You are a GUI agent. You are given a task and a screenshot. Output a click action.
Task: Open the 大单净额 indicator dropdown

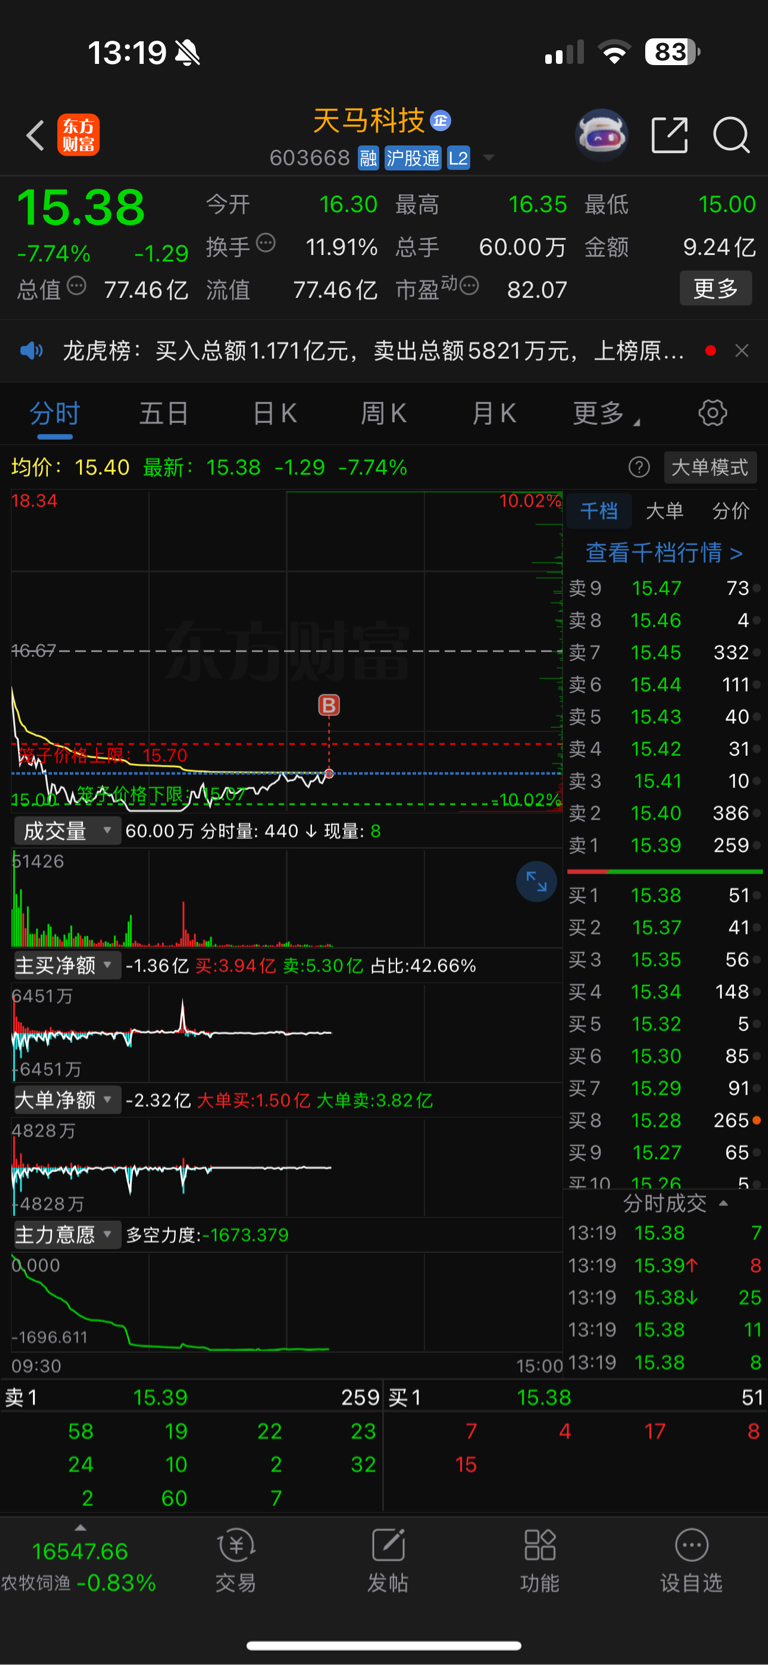pos(67,1100)
